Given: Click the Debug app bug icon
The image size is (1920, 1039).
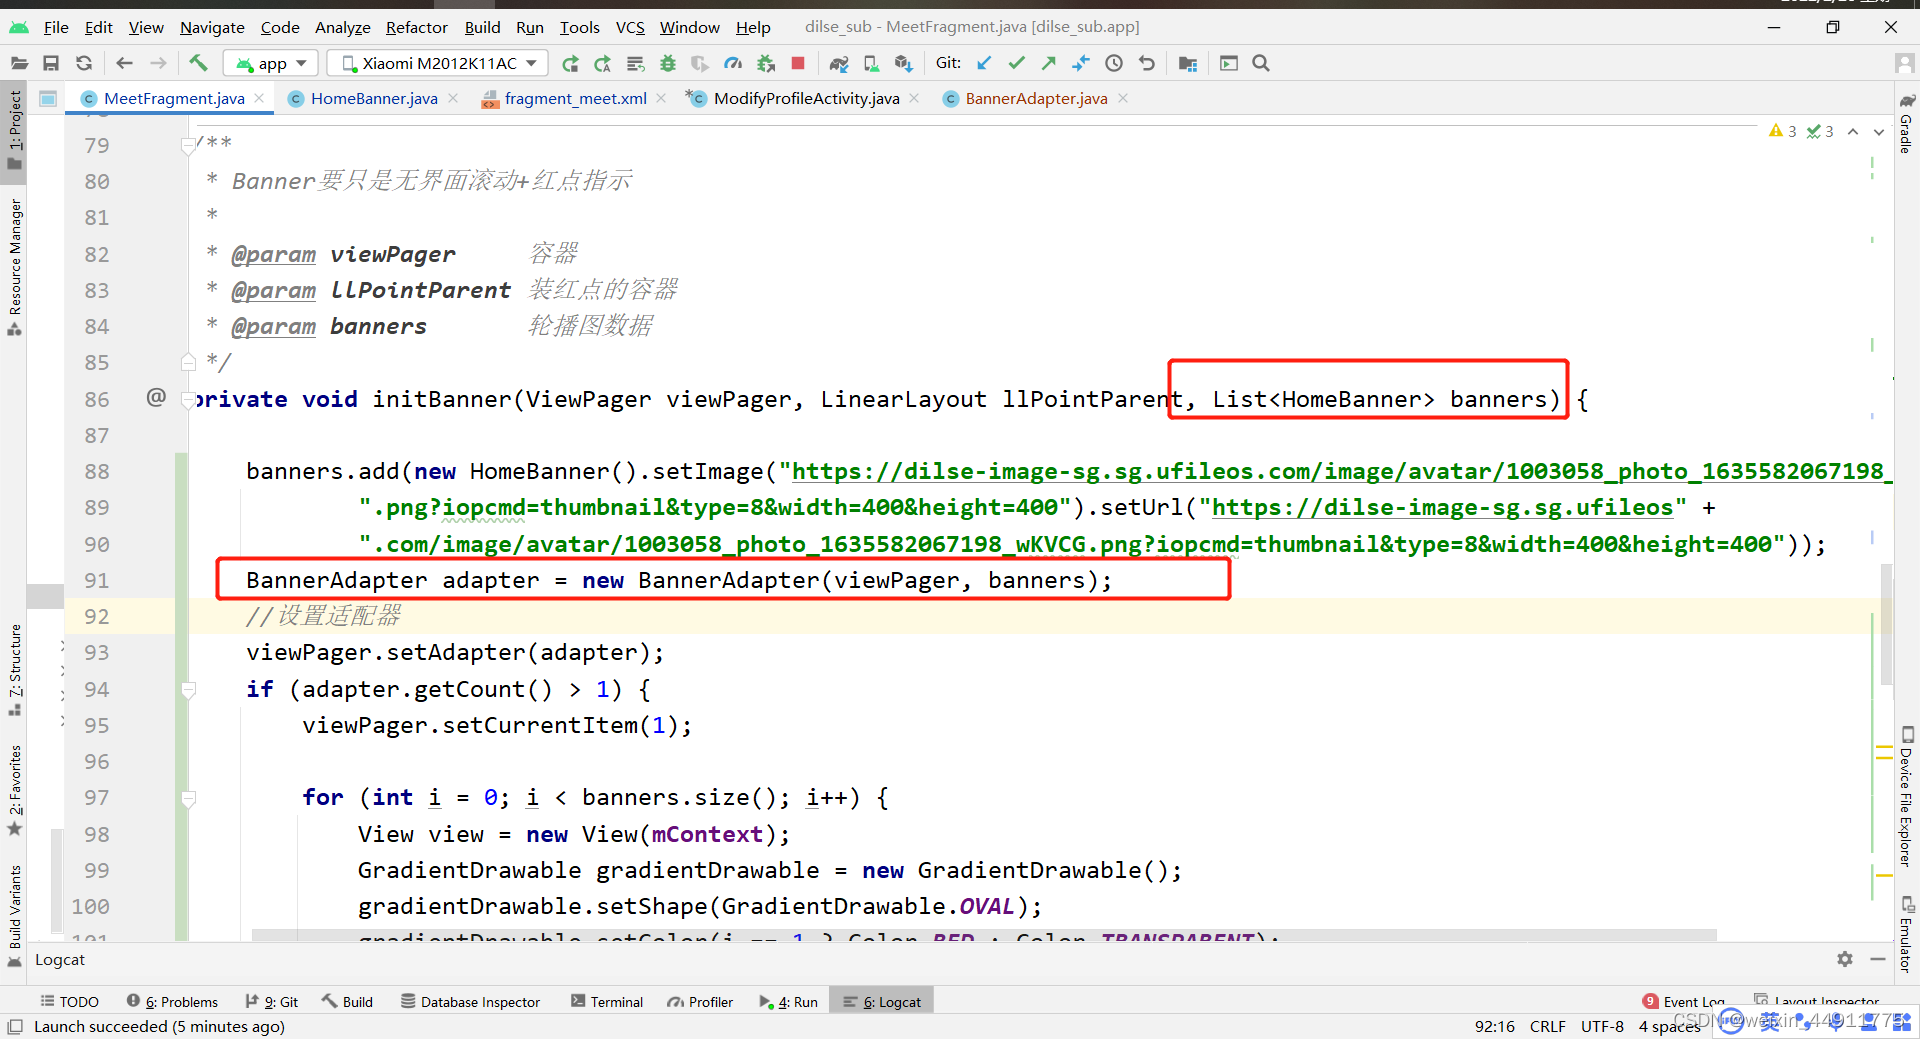Looking at the screenshot, I should pos(668,64).
